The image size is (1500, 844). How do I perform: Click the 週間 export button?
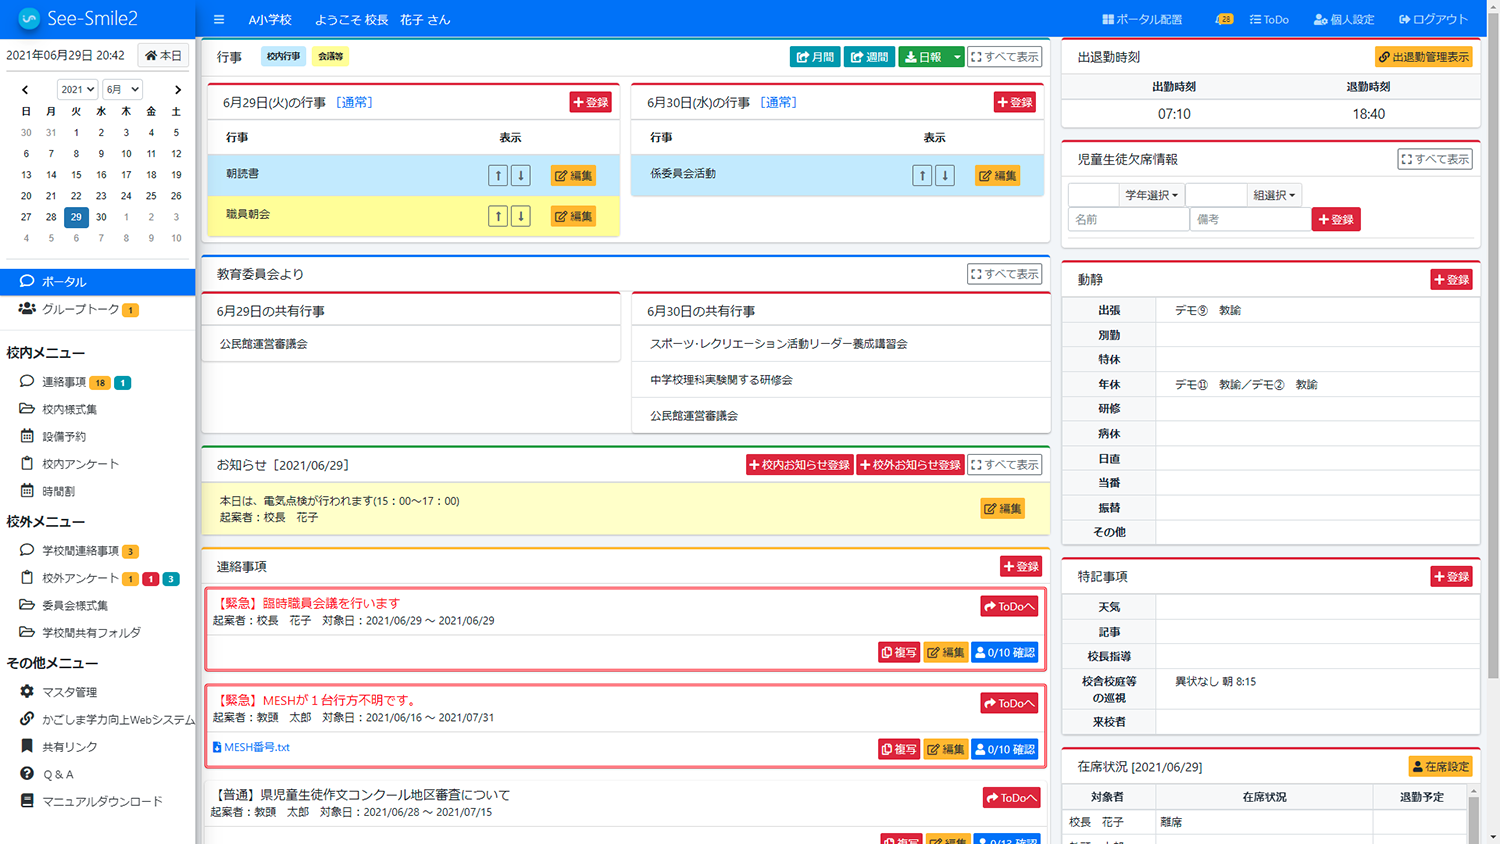pyautogui.click(x=869, y=57)
